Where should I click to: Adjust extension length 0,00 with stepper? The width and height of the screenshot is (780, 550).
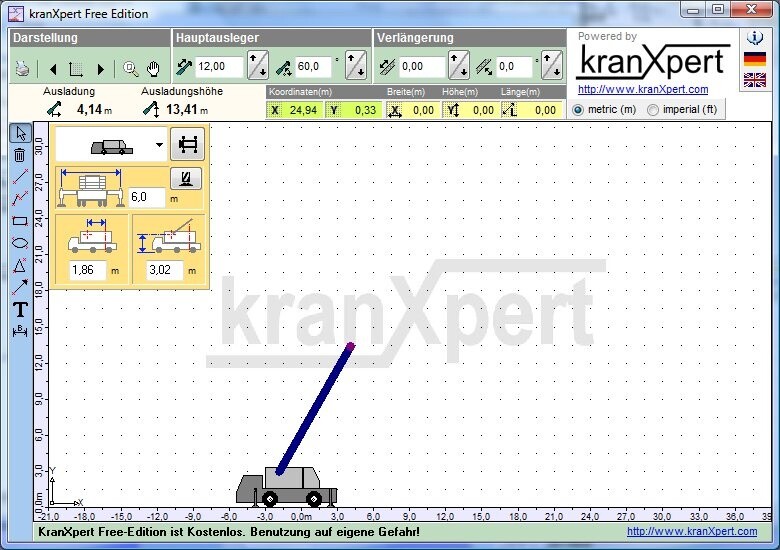pos(459,66)
